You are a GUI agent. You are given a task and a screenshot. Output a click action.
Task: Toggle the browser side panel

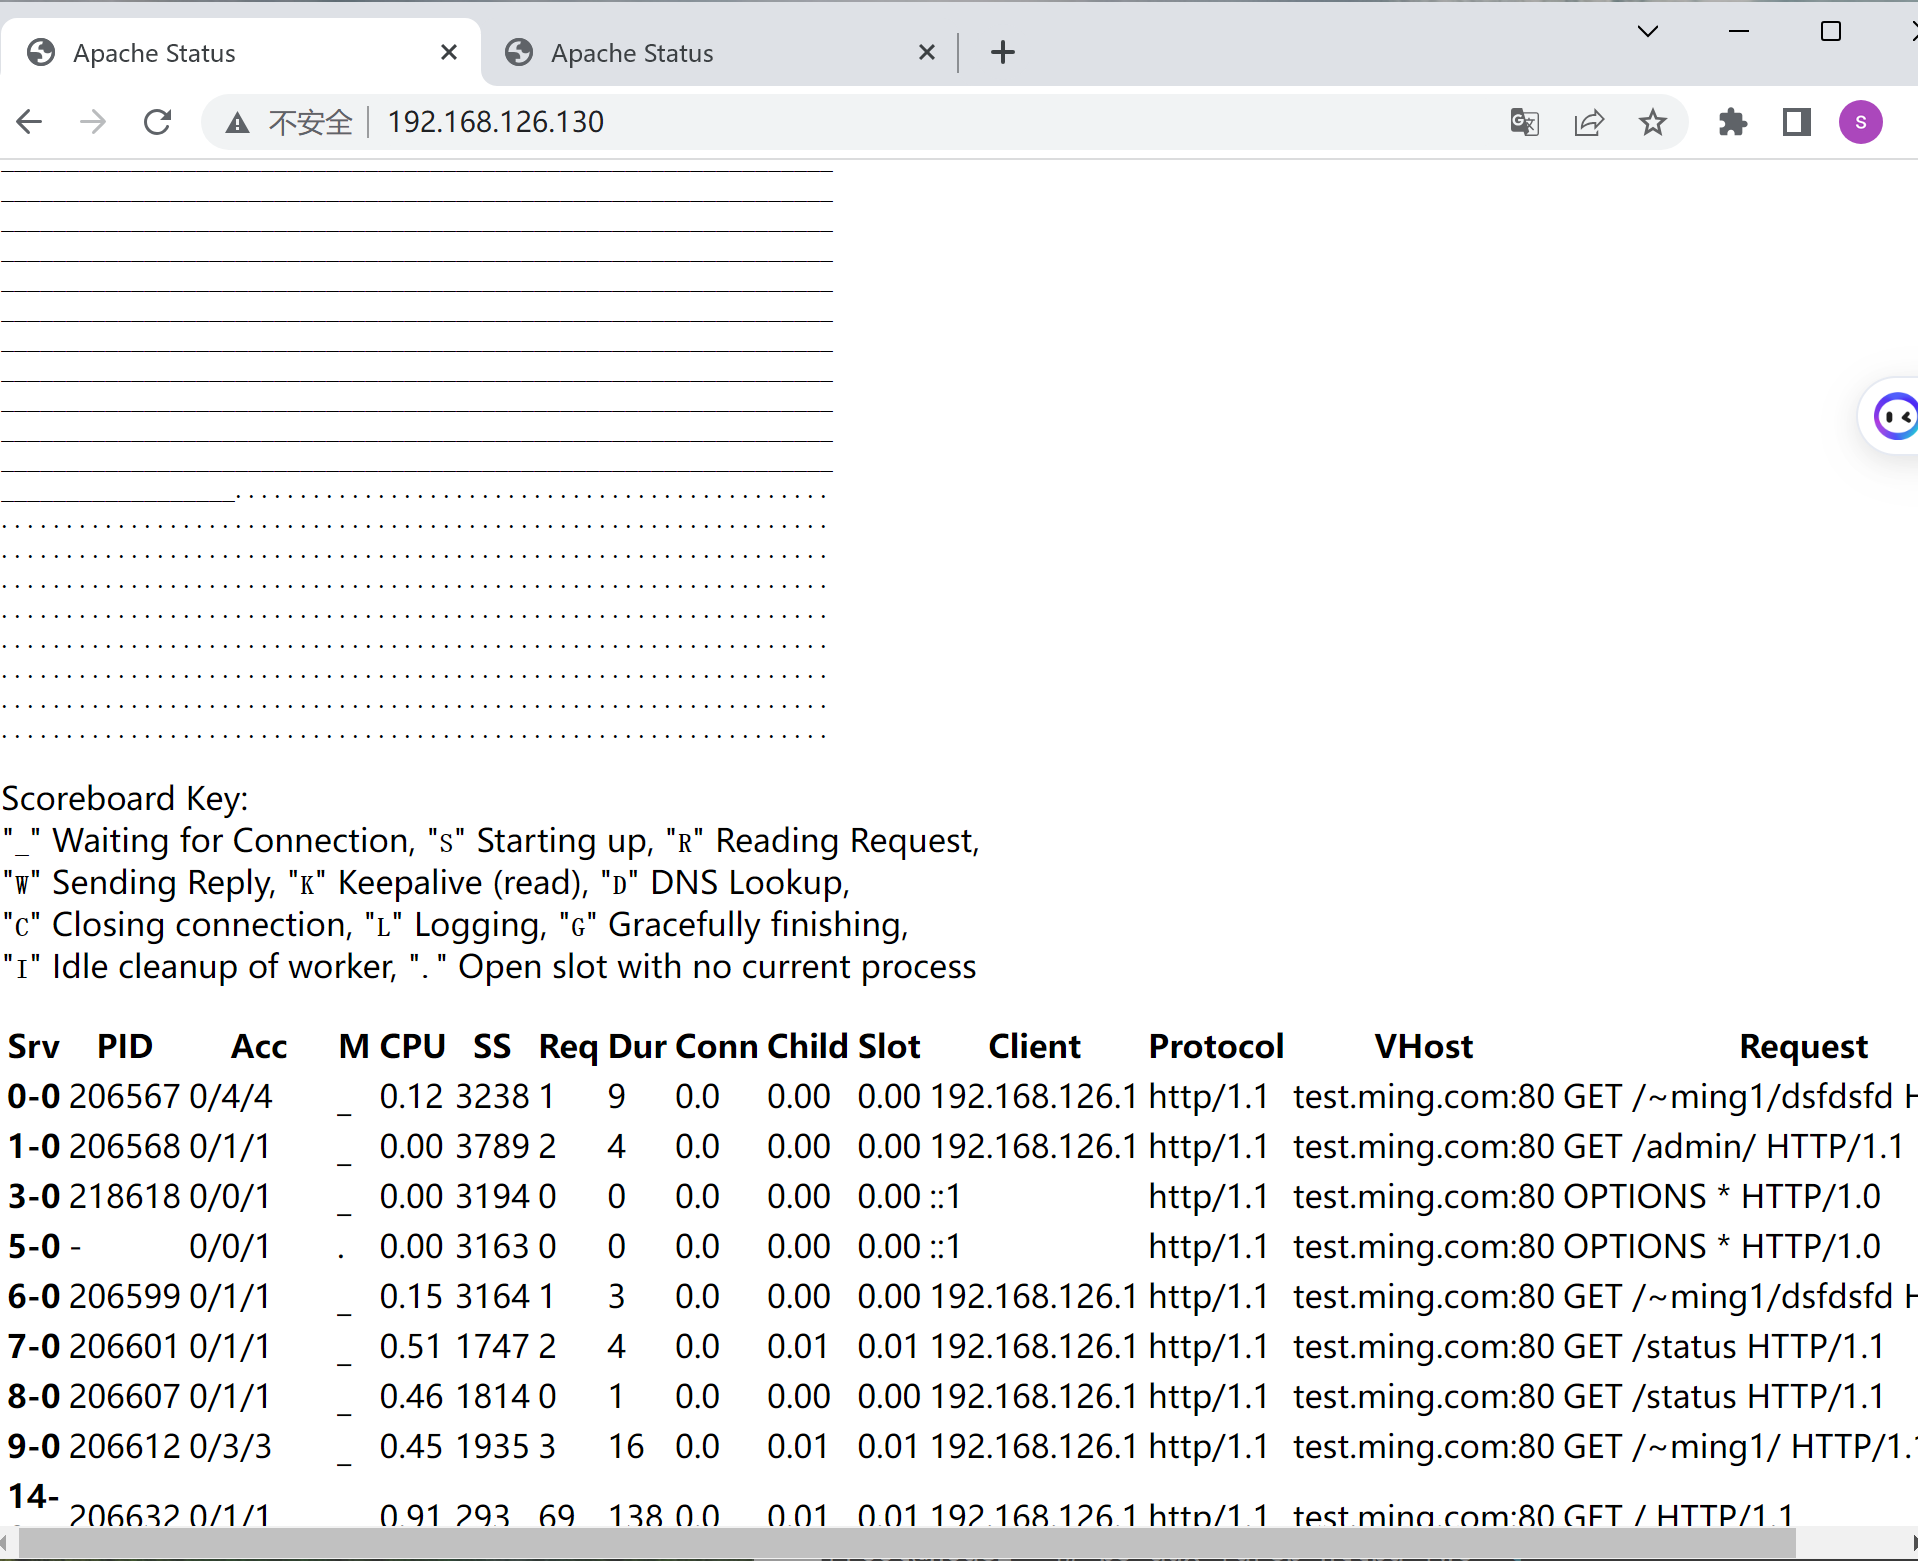point(1796,122)
